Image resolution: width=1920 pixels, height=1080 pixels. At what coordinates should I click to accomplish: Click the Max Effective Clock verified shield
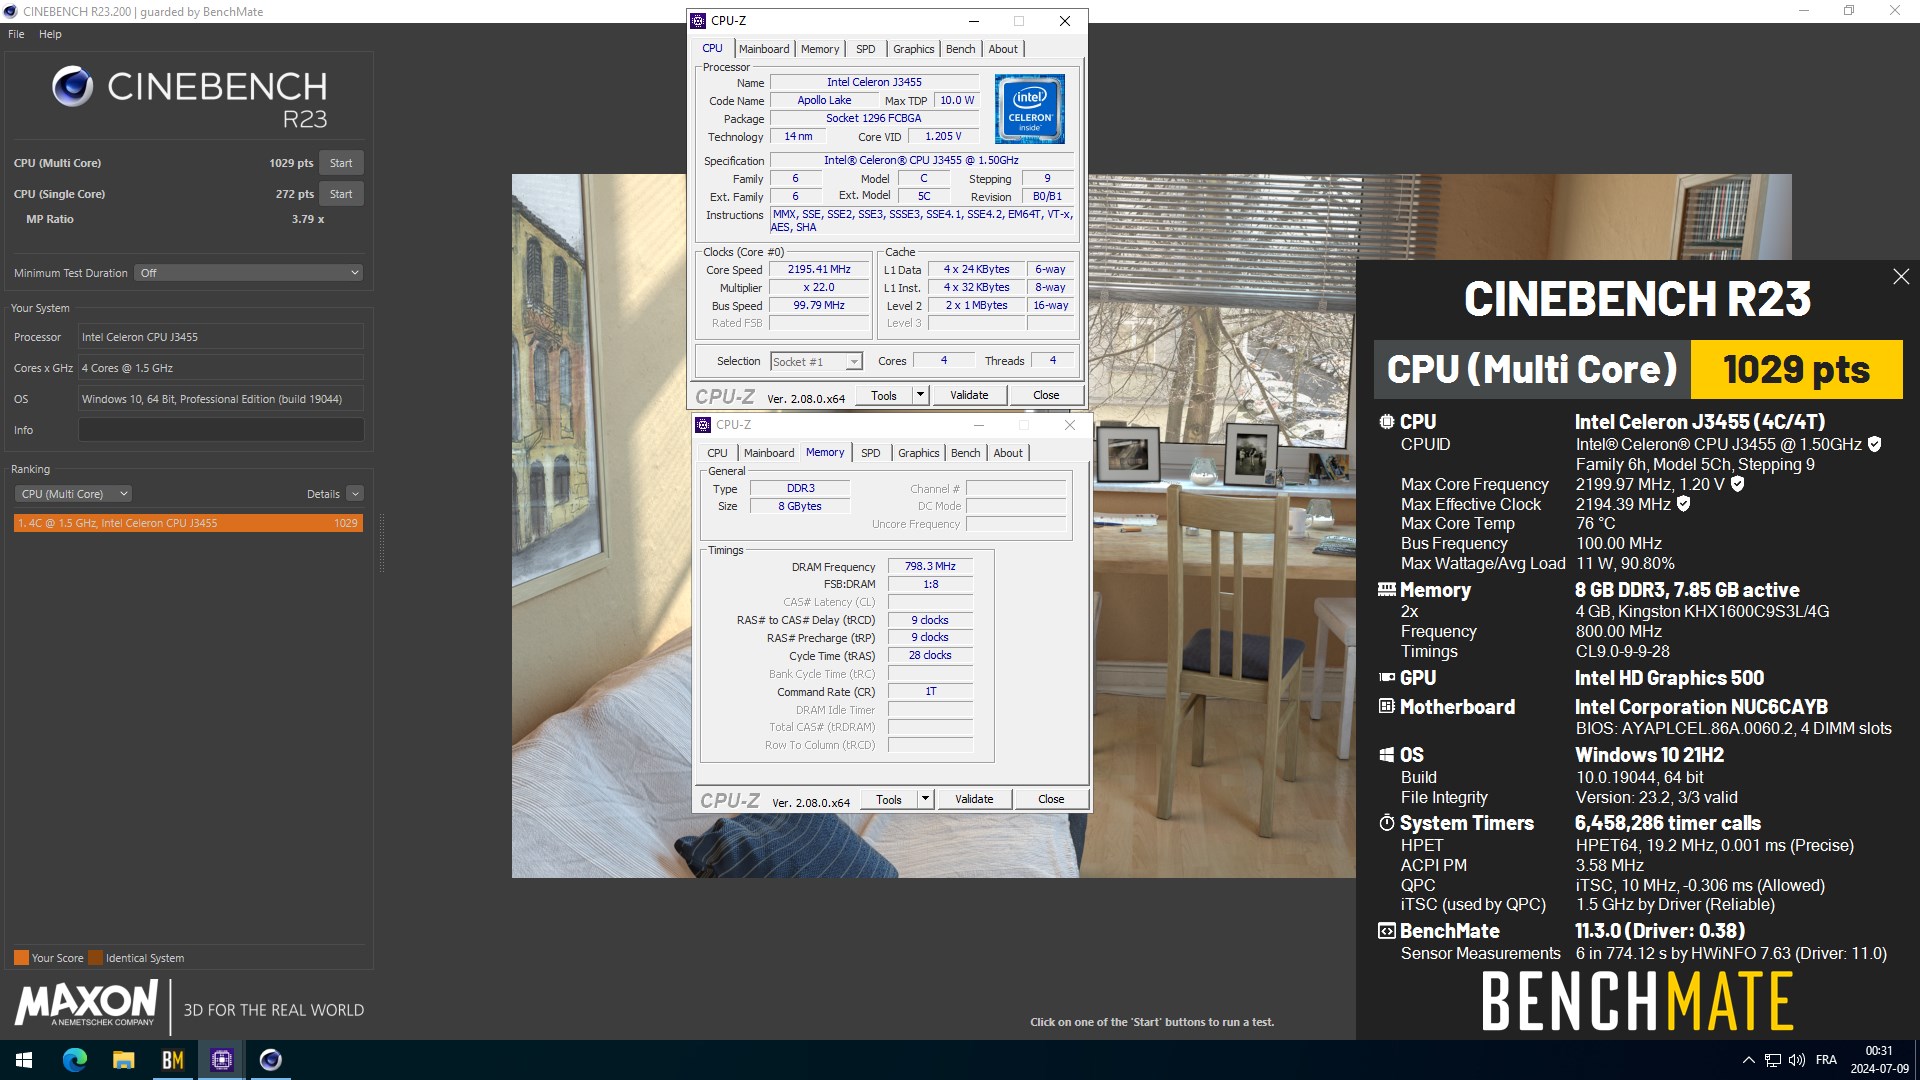click(x=1684, y=504)
